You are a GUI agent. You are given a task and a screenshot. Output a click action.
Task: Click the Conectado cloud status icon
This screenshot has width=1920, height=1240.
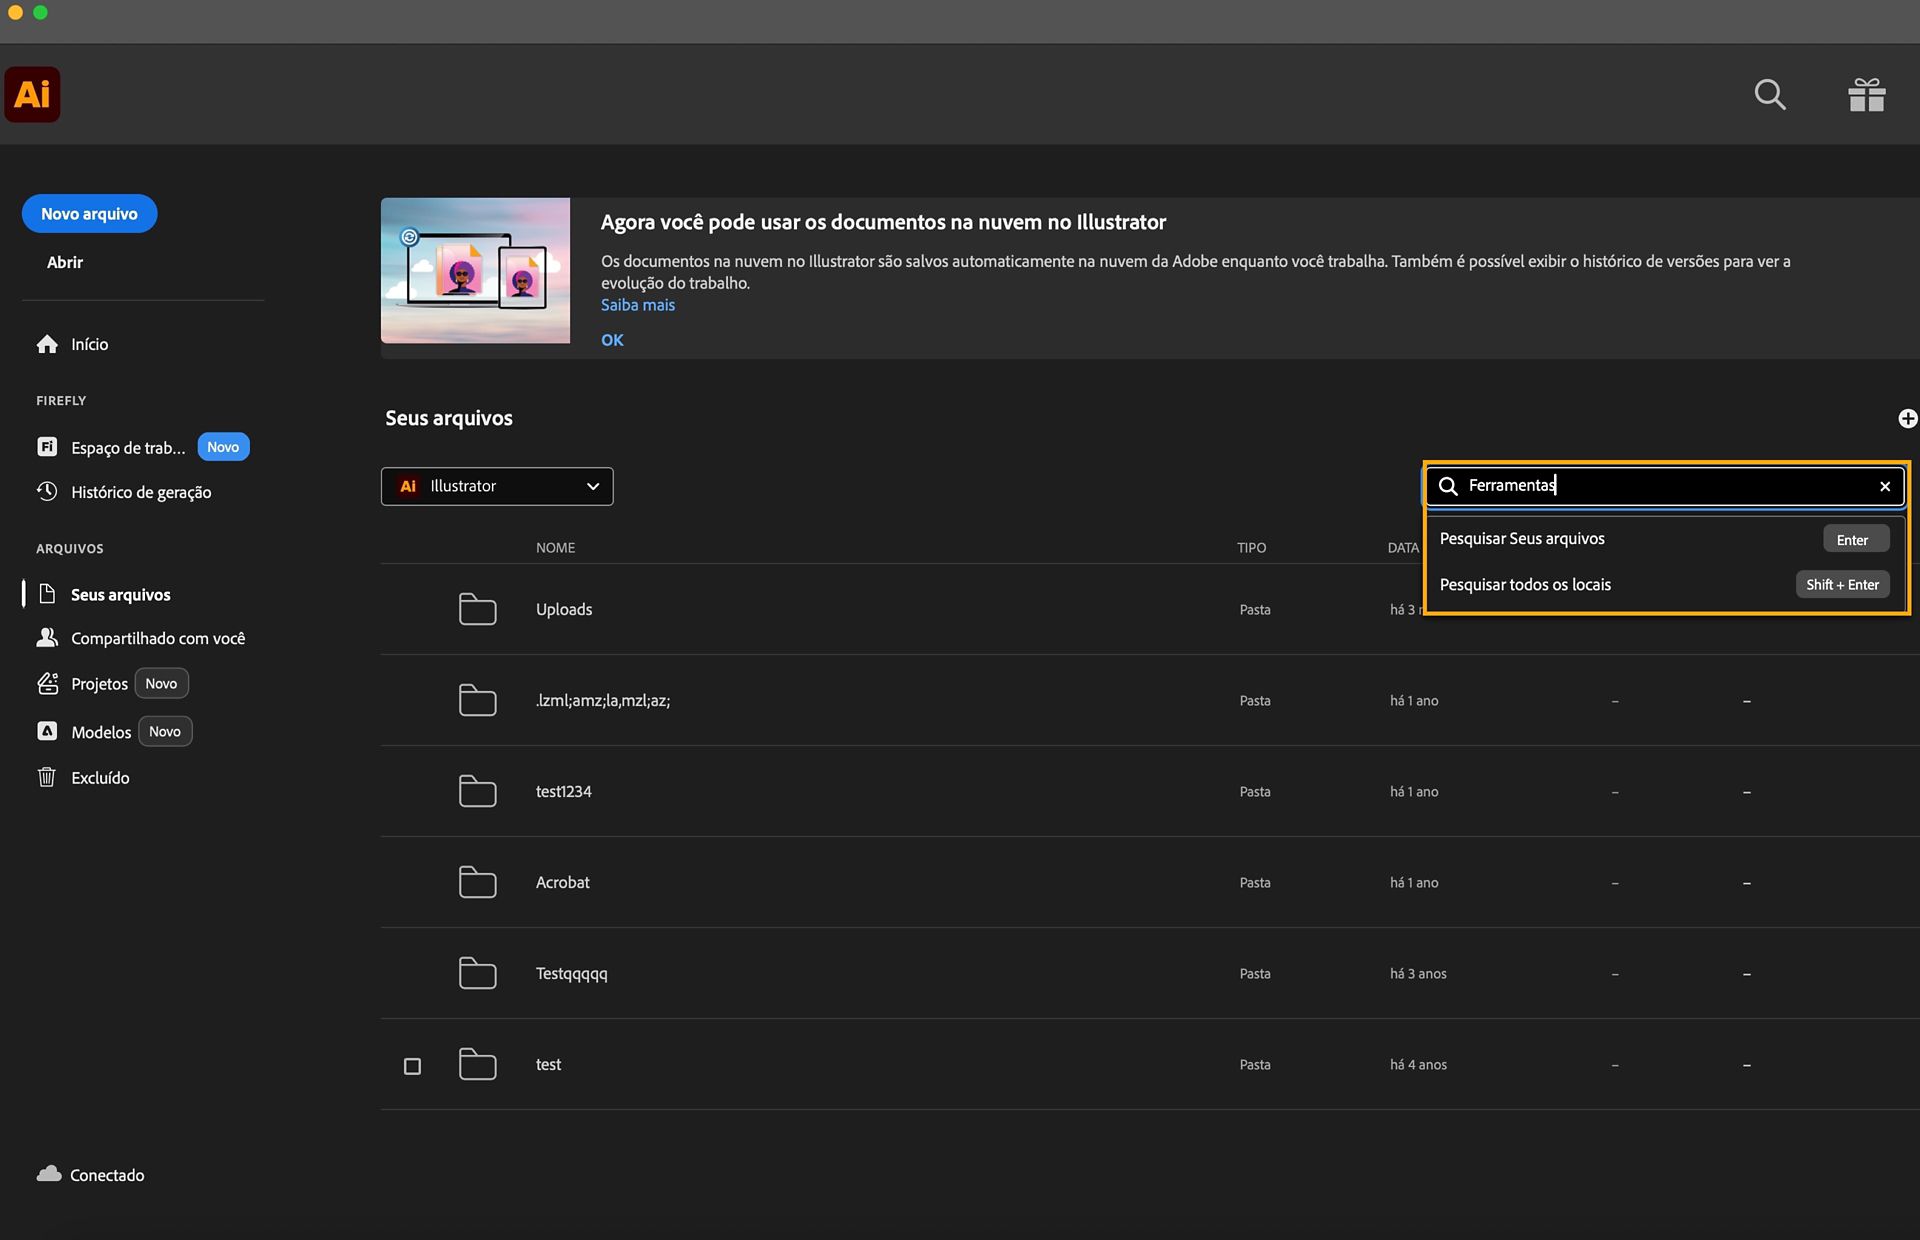click(x=49, y=1174)
